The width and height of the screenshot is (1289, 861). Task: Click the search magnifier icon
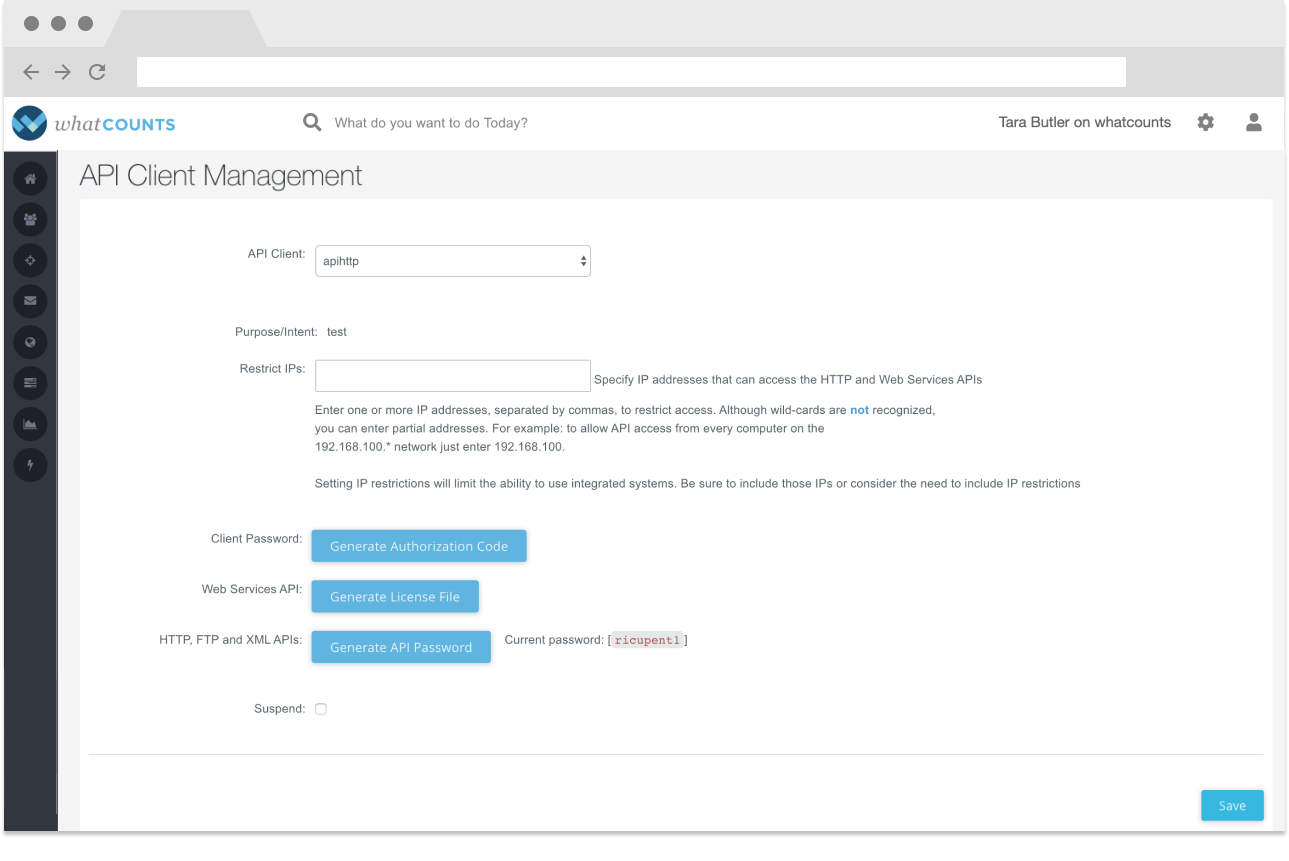tap(312, 123)
